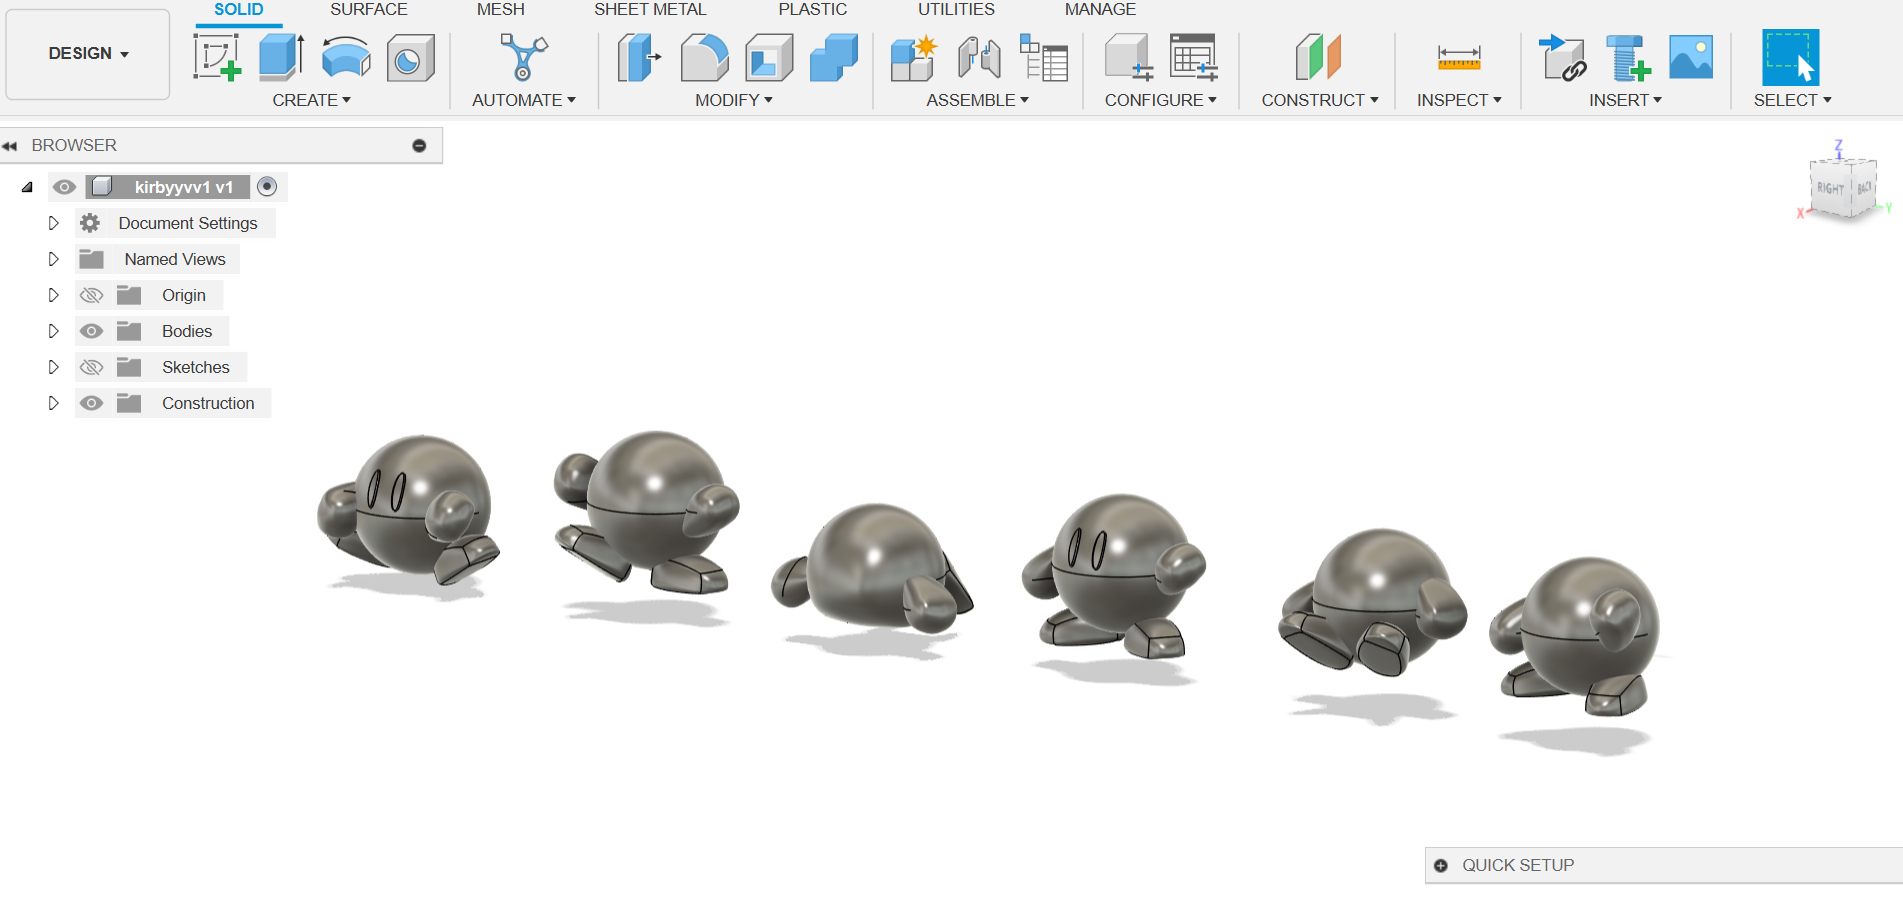Select the Press Pull tool
Viewport: 1903px width, 918px height.
(639, 57)
